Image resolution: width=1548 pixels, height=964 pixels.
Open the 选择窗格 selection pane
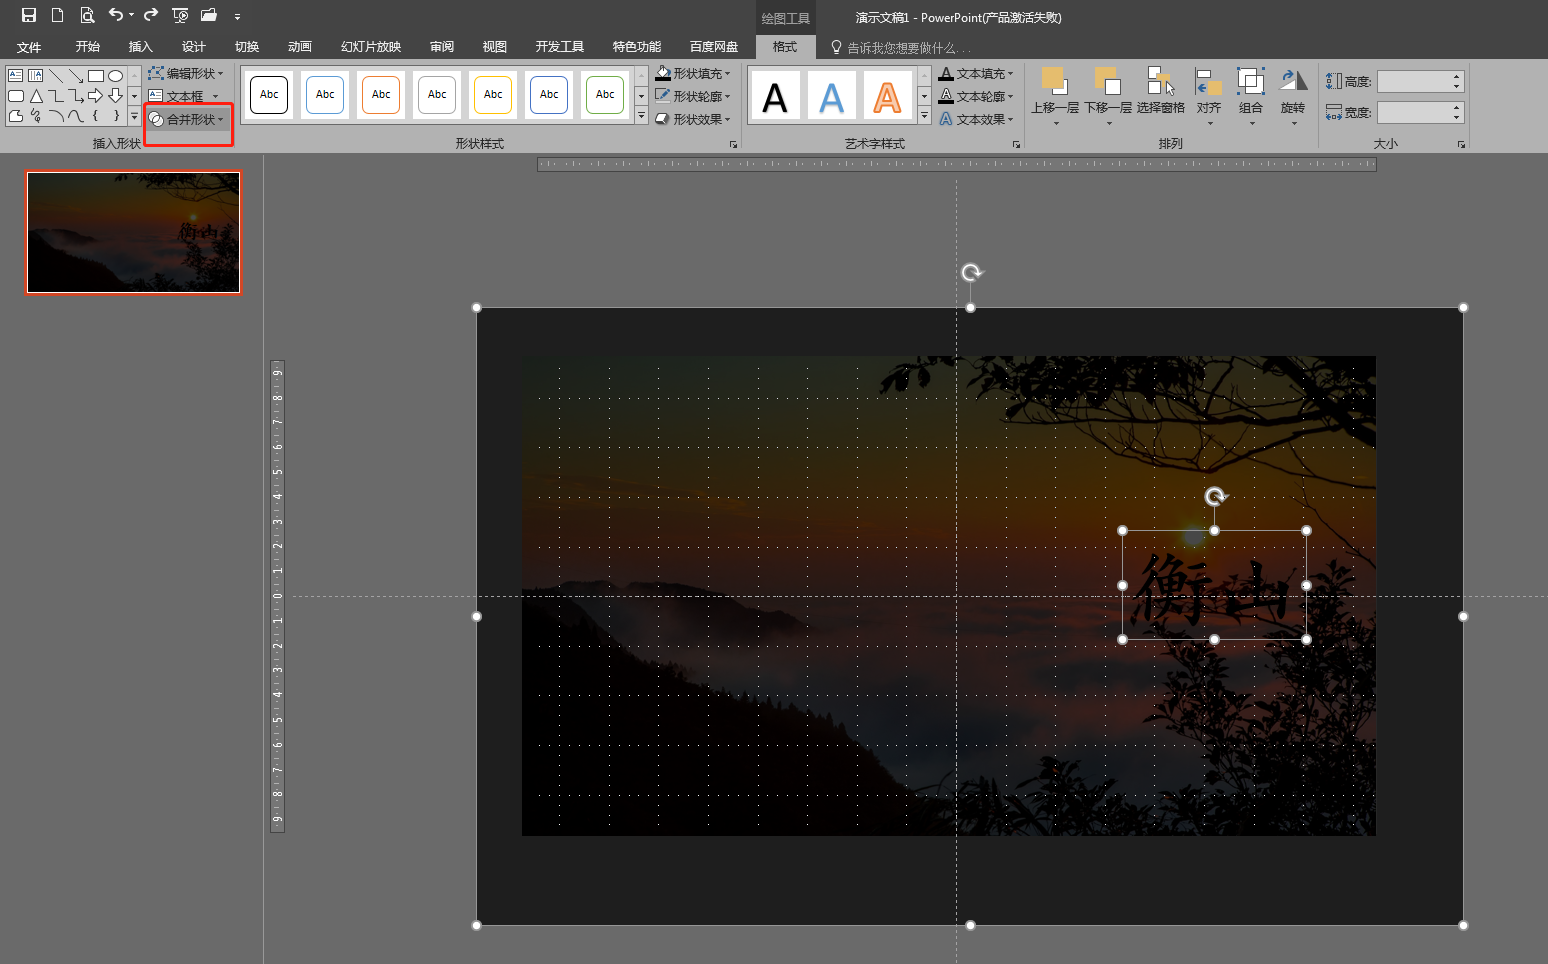(x=1160, y=93)
